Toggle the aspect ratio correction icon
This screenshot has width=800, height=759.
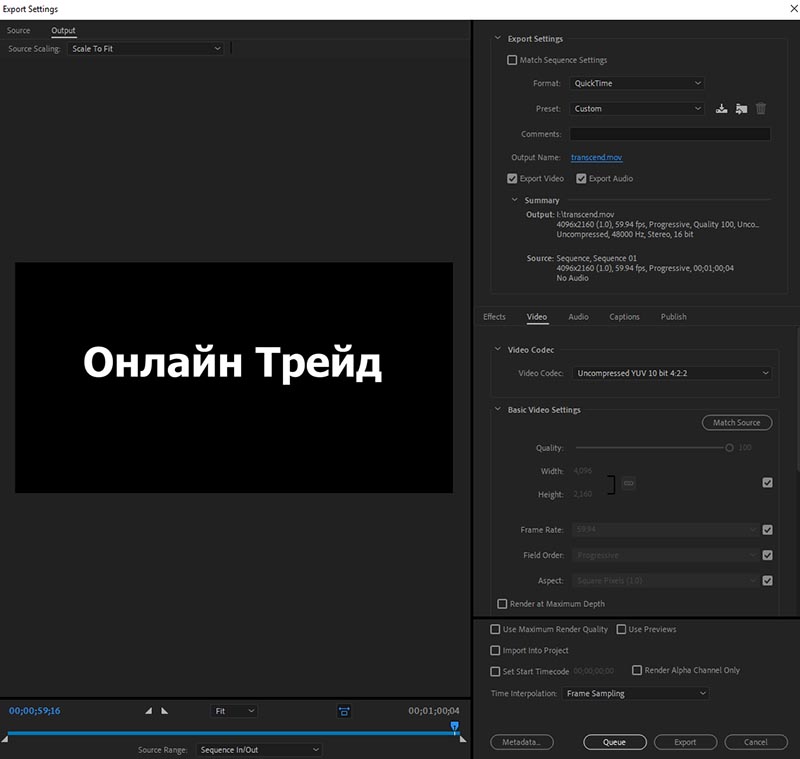tap(344, 711)
